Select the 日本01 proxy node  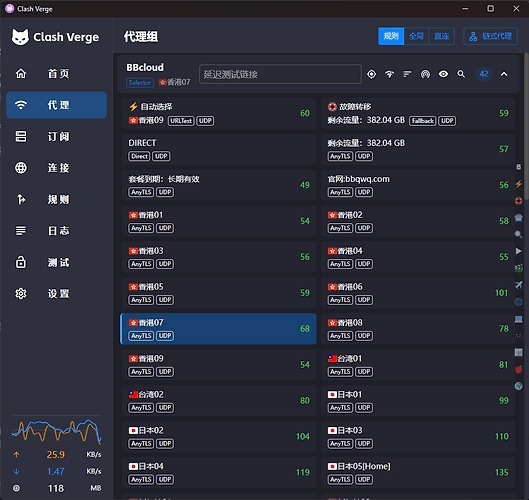(418, 401)
